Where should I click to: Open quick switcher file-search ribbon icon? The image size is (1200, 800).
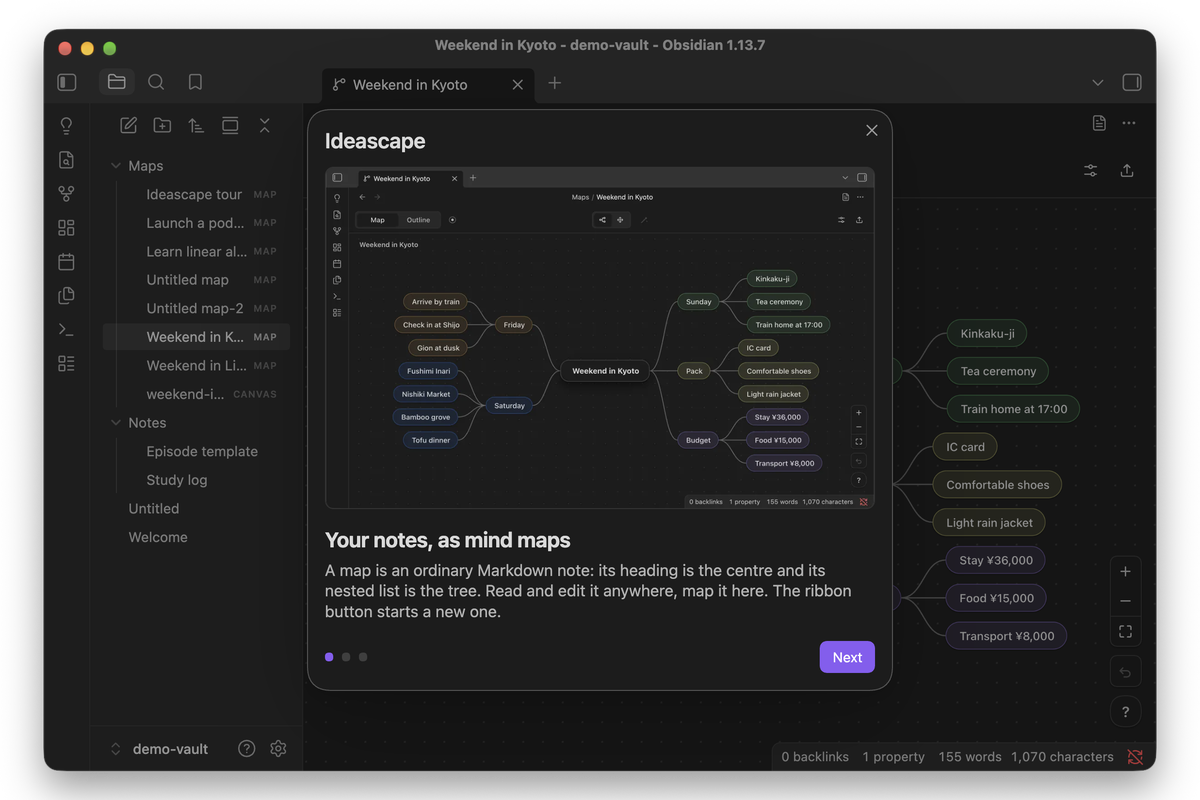[66, 160]
